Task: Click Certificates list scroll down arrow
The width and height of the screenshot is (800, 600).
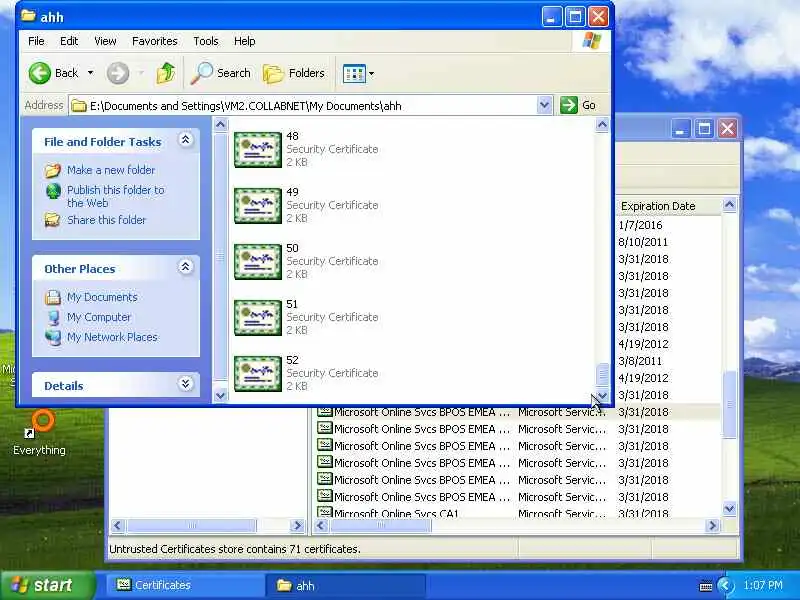Action: click(730, 509)
